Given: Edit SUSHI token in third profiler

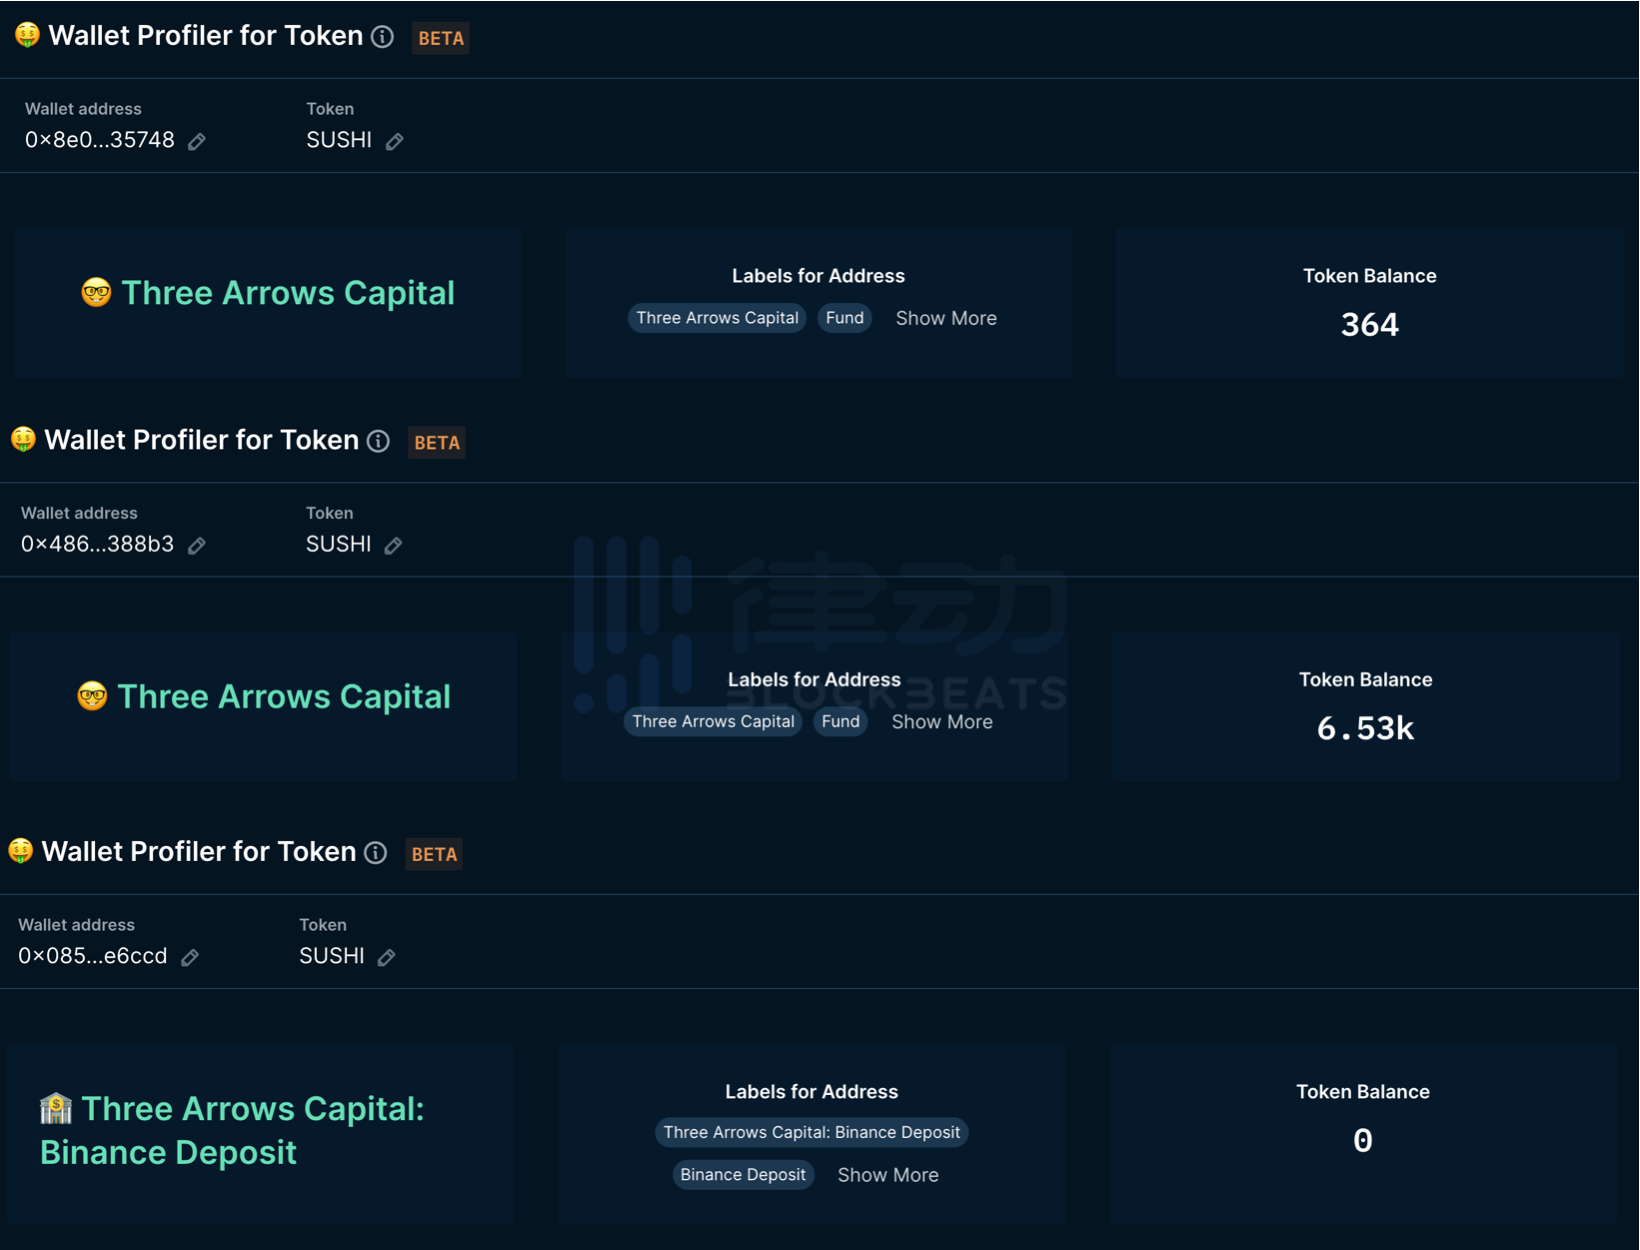Looking at the screenshot, I should click(386, 957).
